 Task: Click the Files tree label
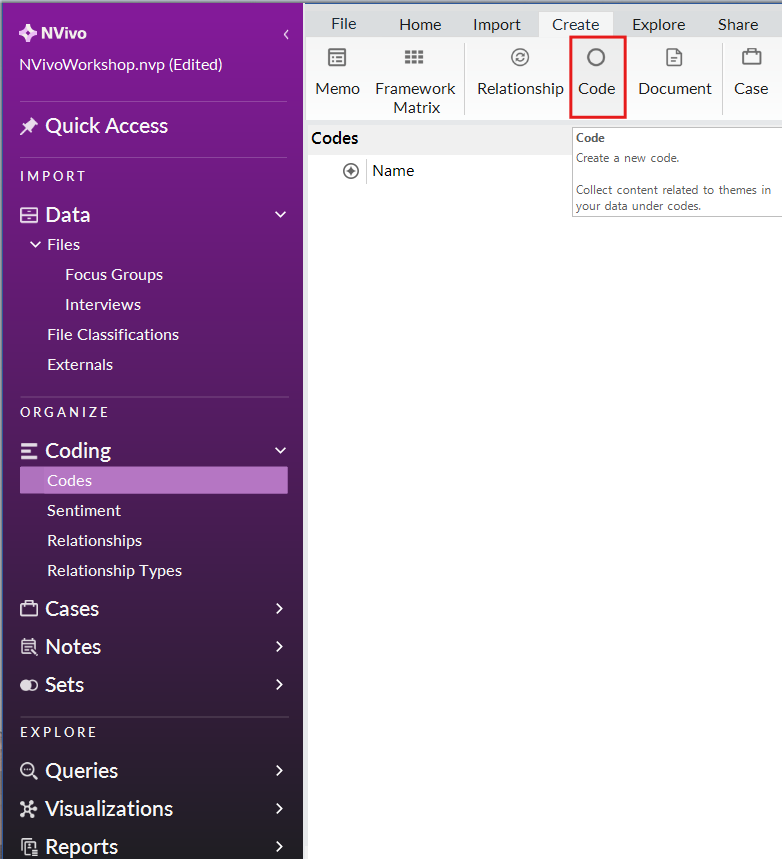tap(64, 245)
